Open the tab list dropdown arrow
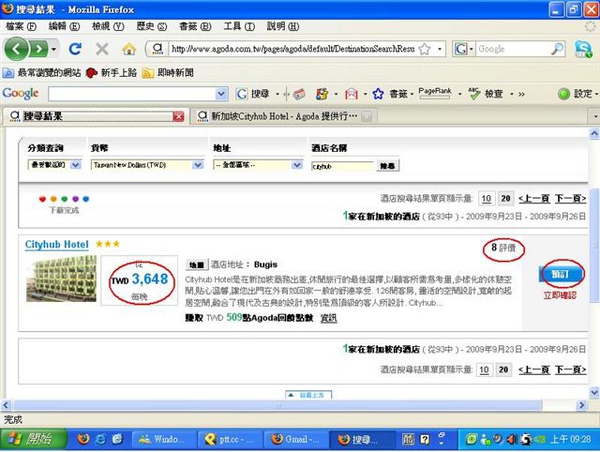The width and height of the screenshot is (600, 452). click(595, 116)
